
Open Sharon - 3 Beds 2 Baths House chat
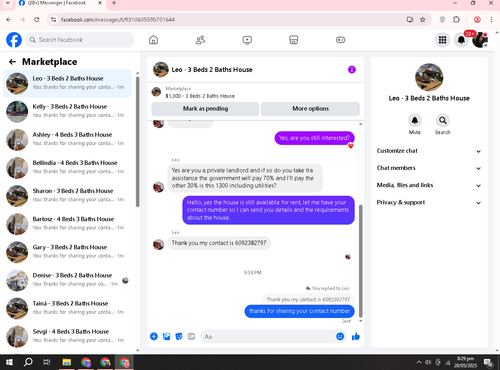[67, 196]
